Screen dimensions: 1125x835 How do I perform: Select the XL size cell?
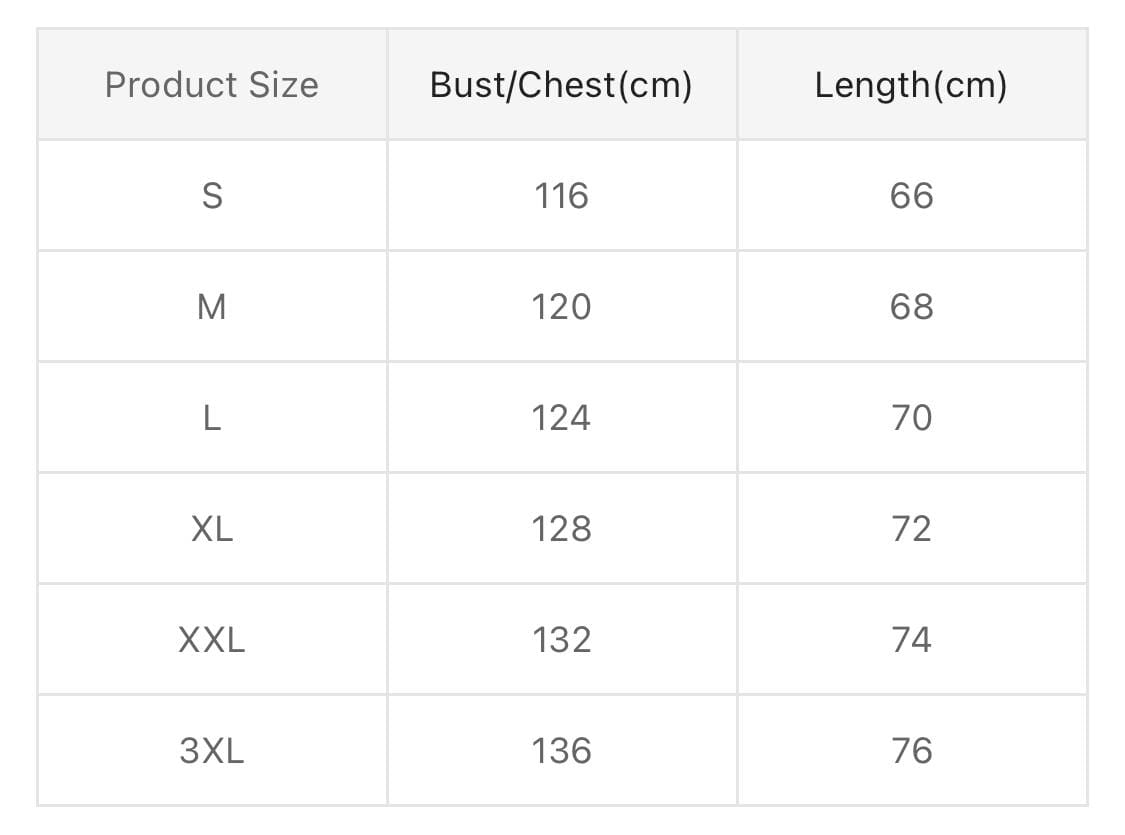(x=212, y=529)
